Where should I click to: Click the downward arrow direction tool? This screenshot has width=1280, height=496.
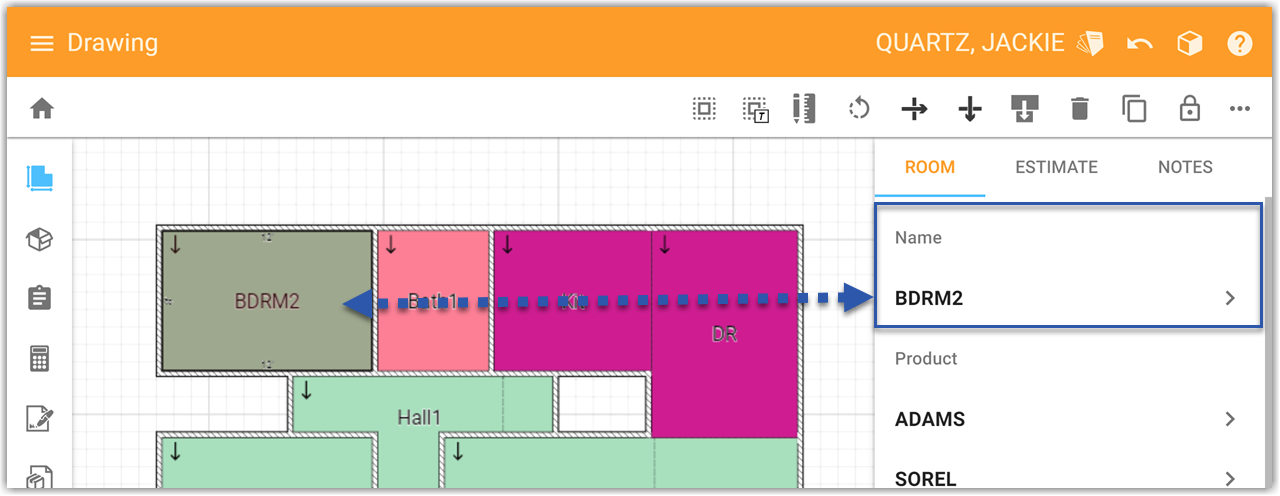pyautogui.click(x=969, y=108)
